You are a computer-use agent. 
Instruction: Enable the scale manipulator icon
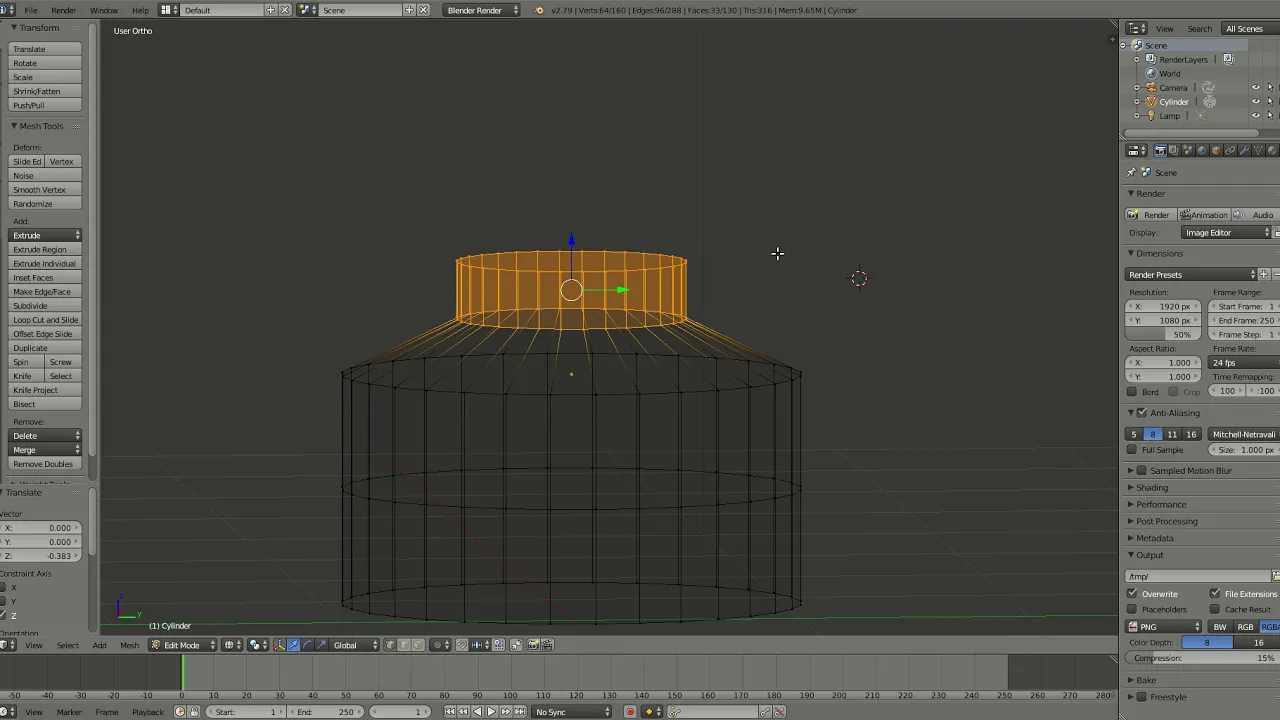[x=321, y=645]
